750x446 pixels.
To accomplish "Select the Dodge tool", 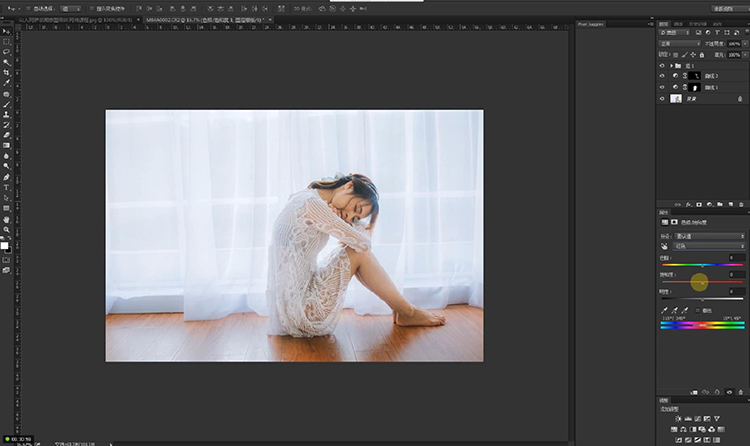I will [6, 166].
